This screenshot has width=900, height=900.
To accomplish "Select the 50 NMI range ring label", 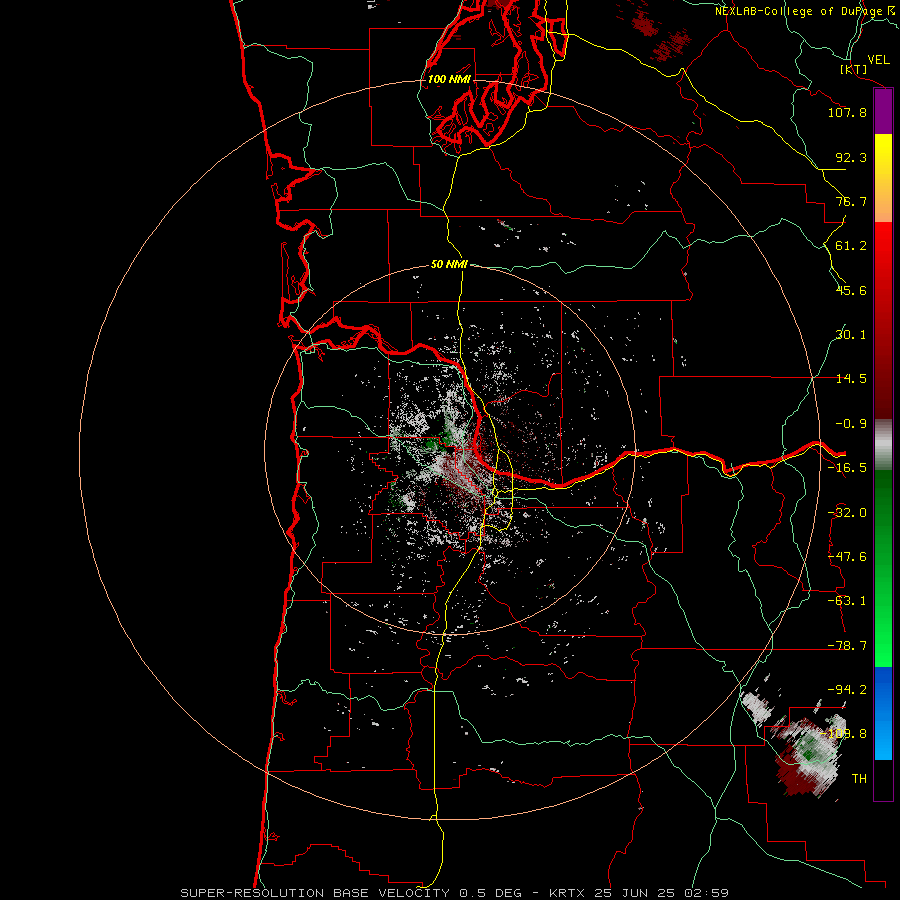I will 449,265.
